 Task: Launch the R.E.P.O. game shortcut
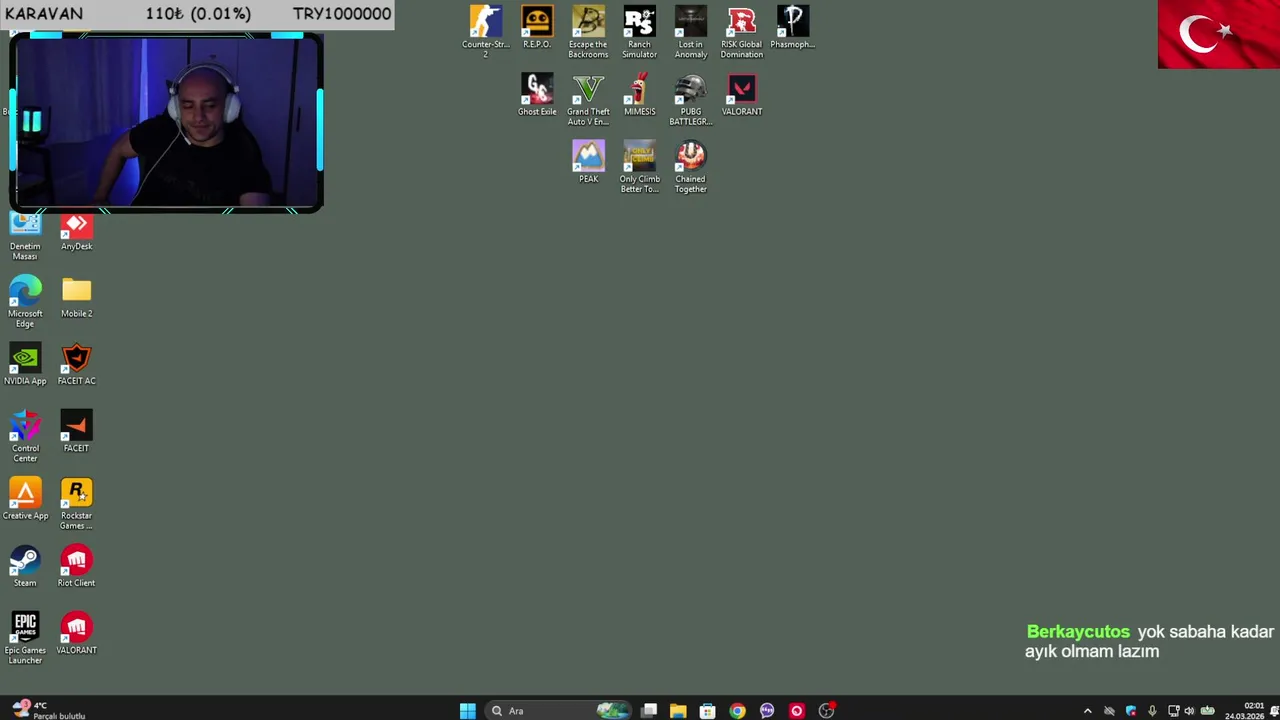(537, 27)
